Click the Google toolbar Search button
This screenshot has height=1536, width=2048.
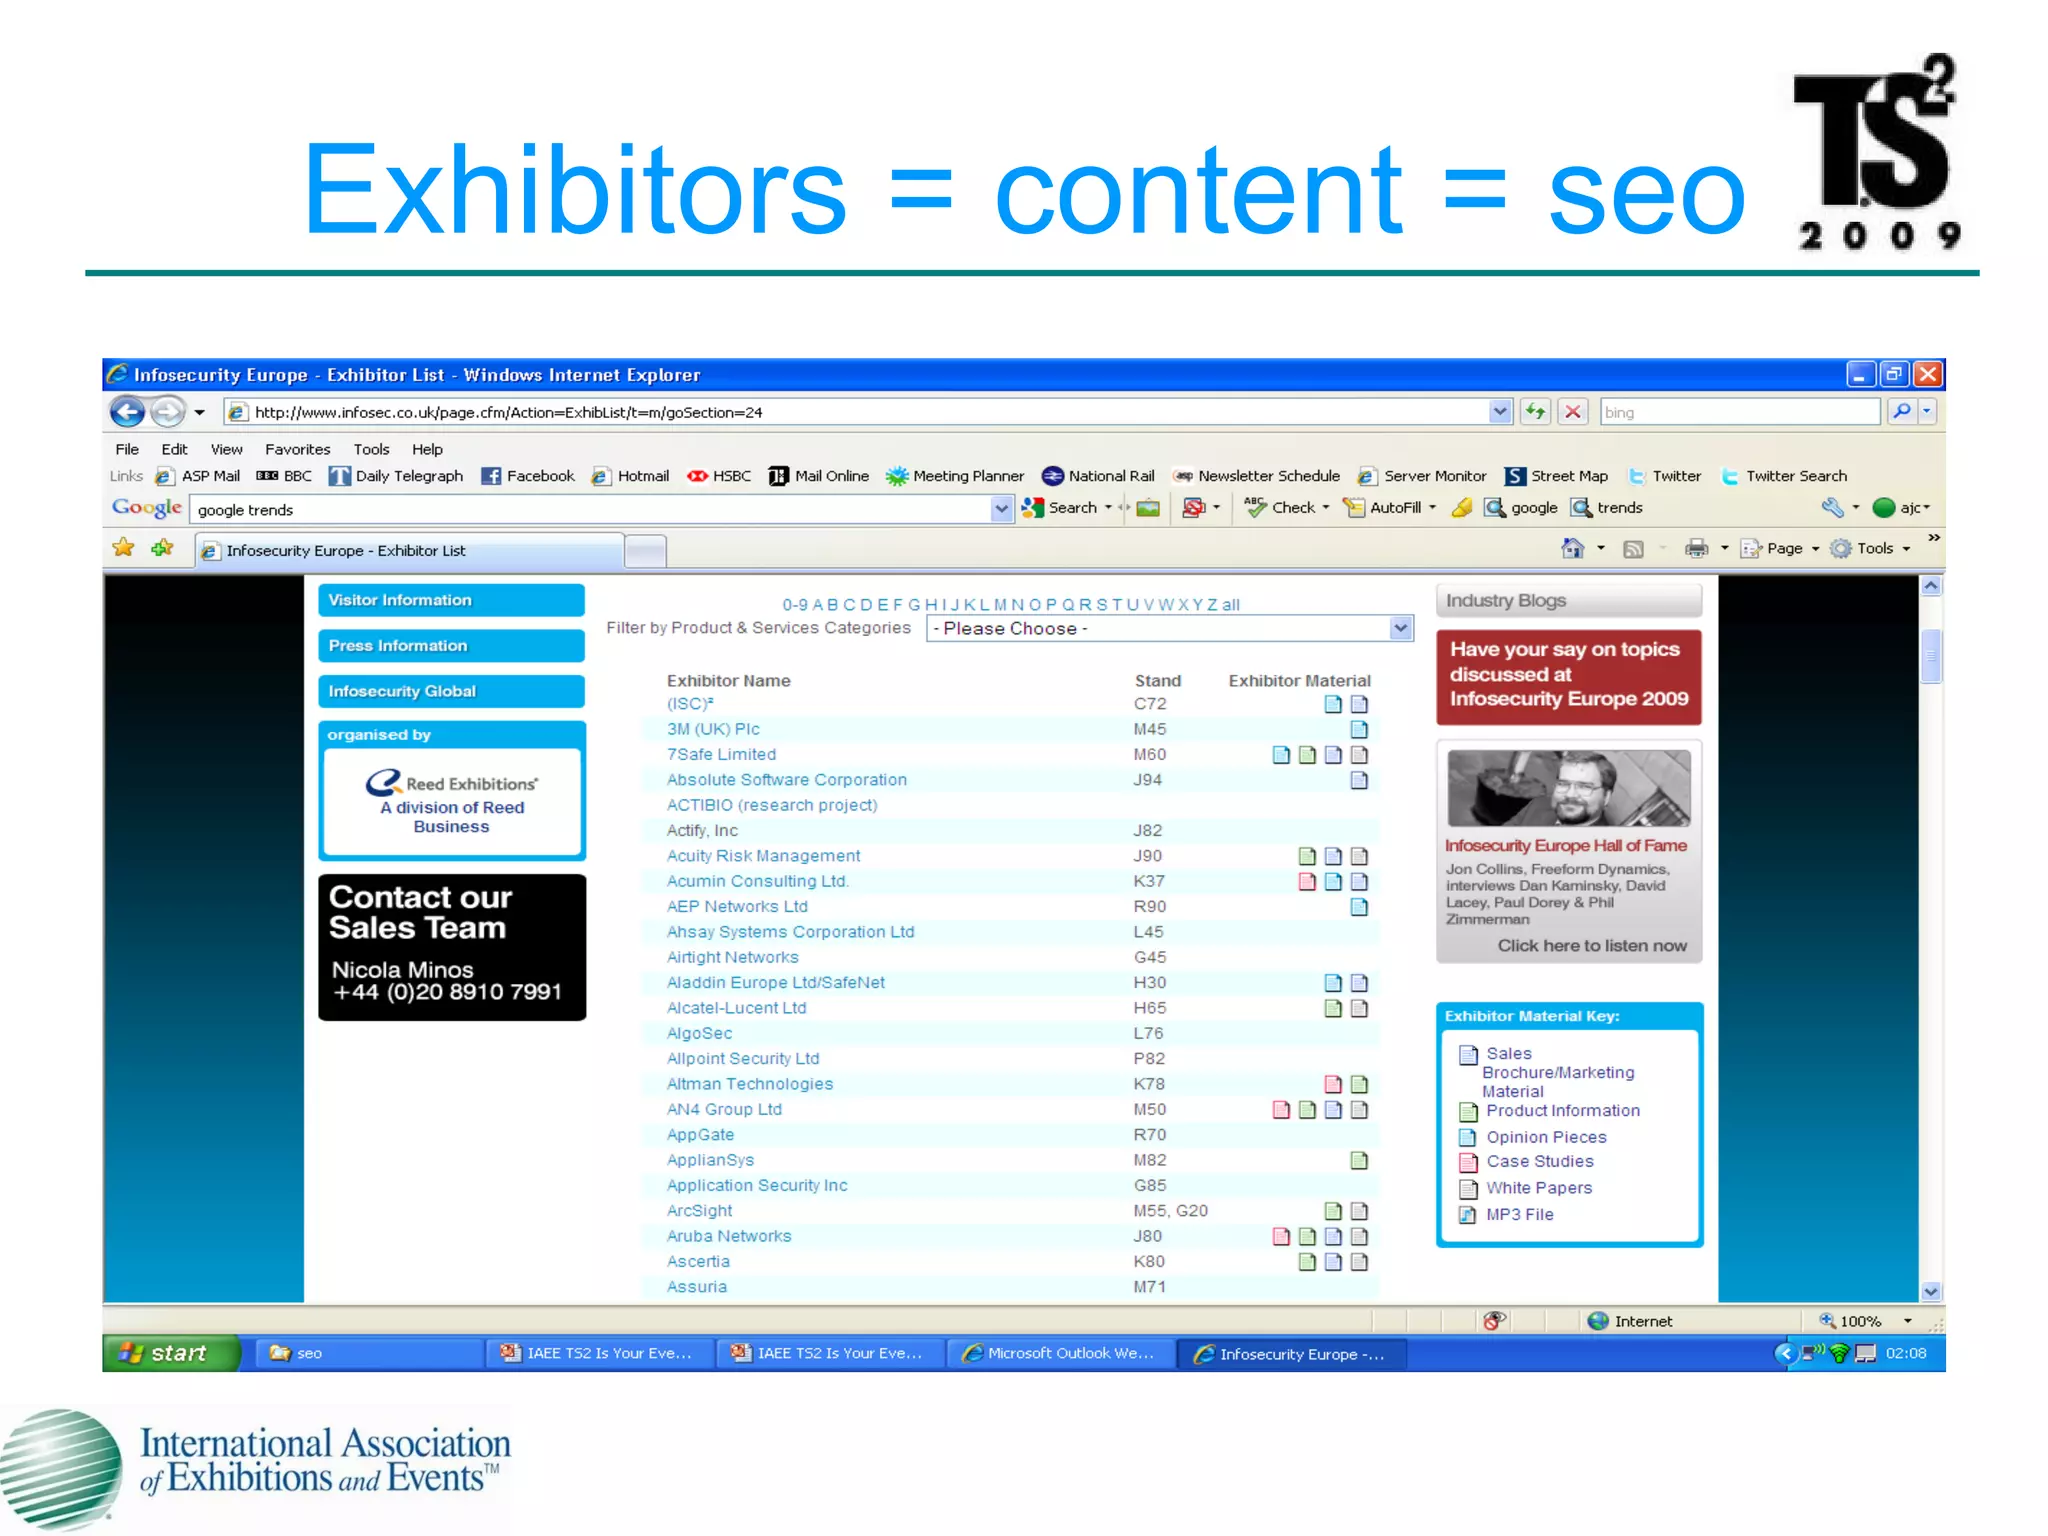(x=1060, y=508)
